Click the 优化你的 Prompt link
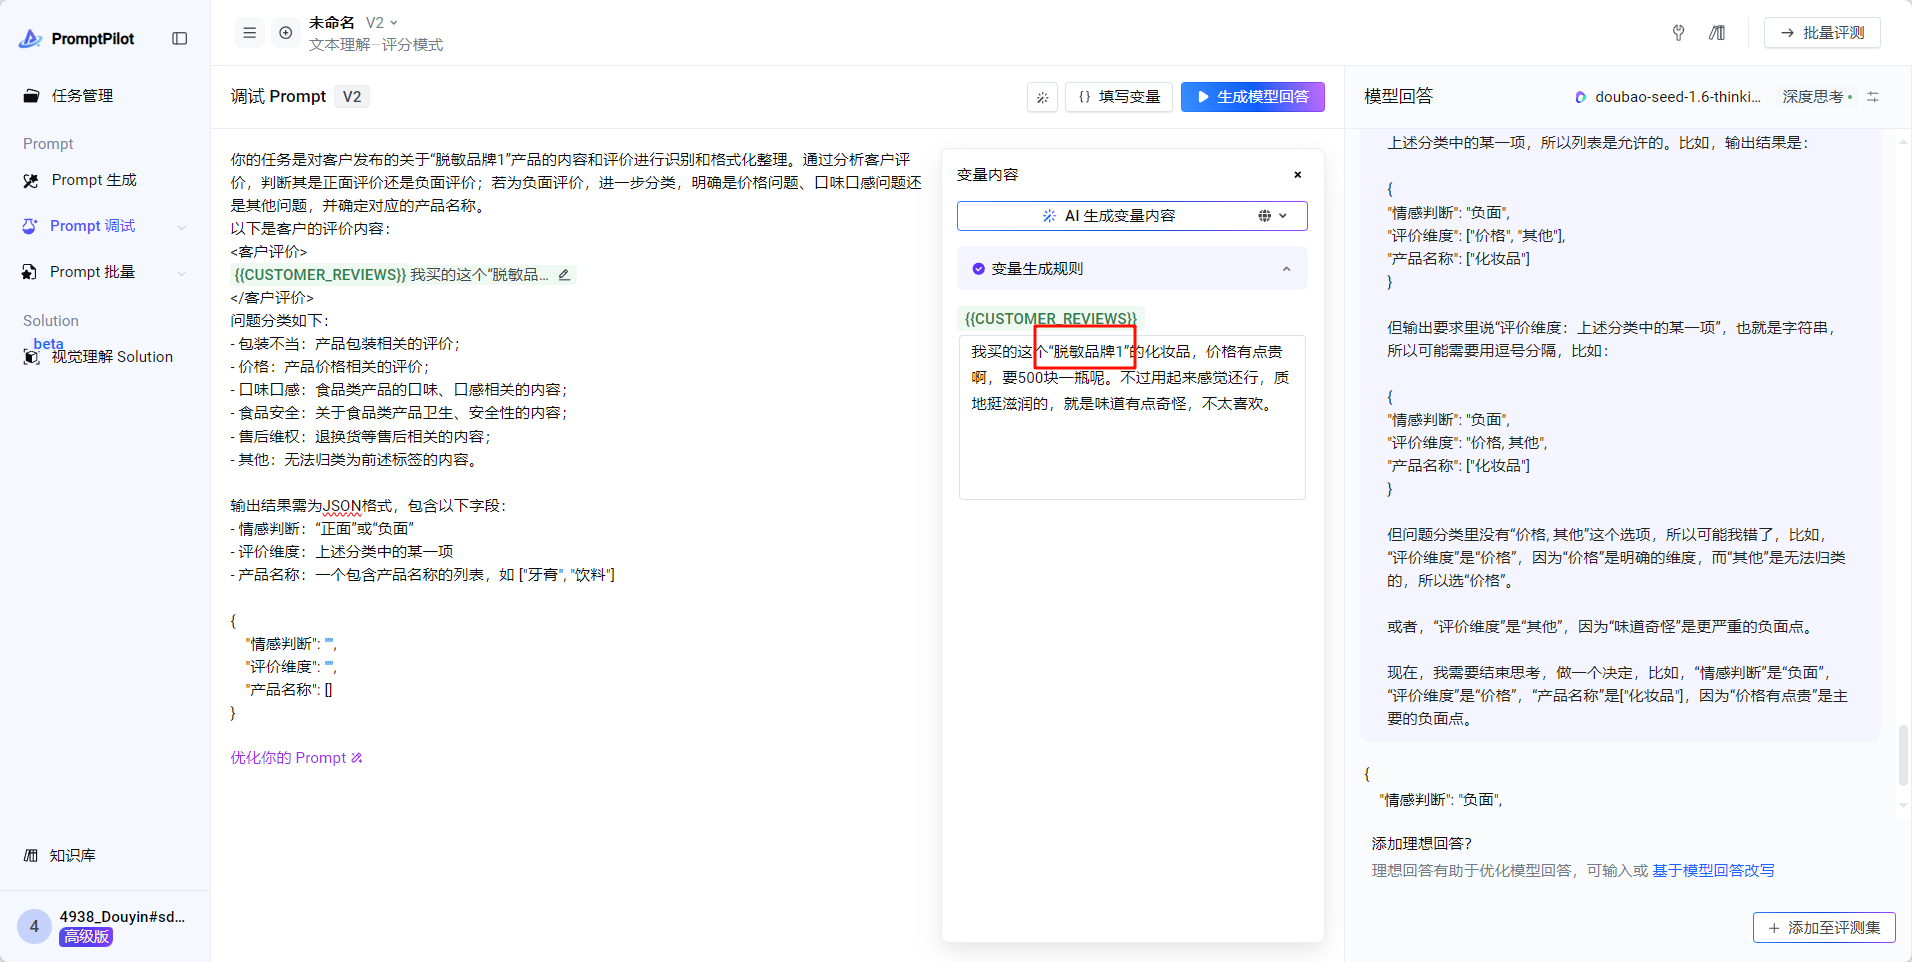The image size is (1912, 962). tap(297, 758)
